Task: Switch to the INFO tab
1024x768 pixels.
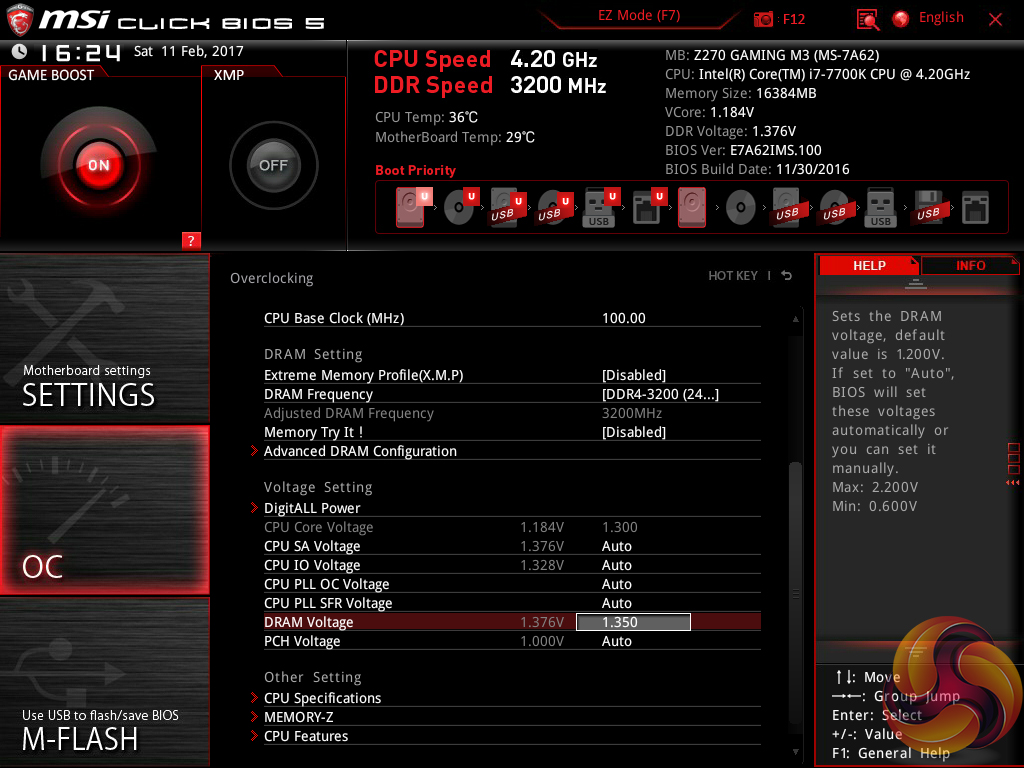Action: 970,266
